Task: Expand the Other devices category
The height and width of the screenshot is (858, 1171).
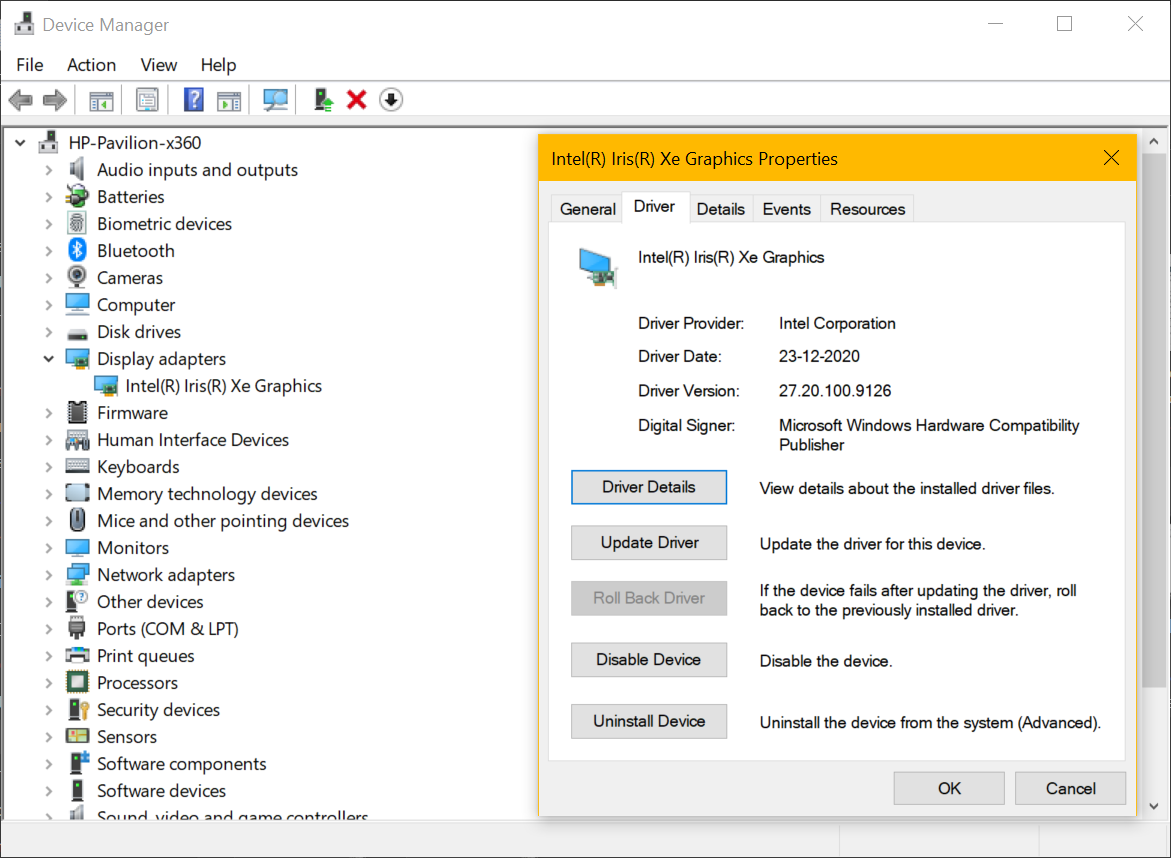Action: pyautogui.click(x=49, y=602)
